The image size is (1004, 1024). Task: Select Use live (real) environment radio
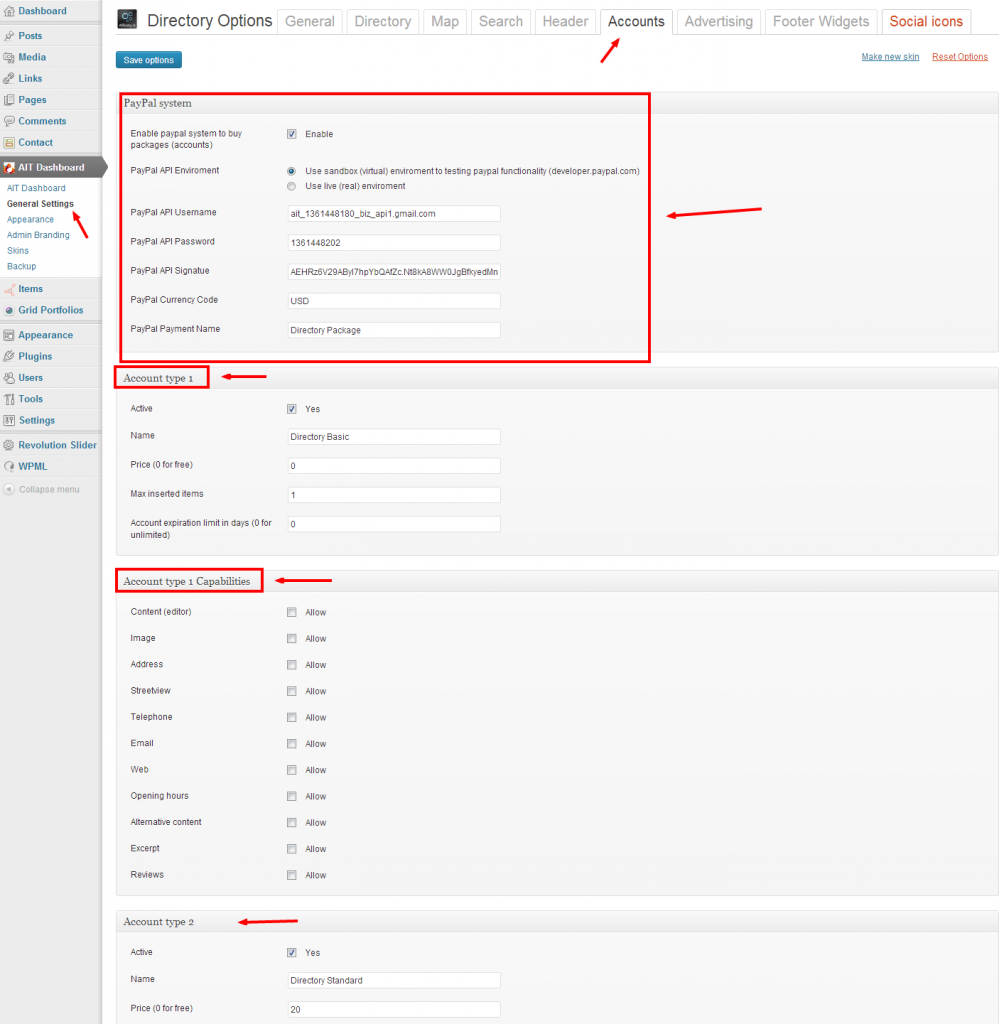[292, 186]
